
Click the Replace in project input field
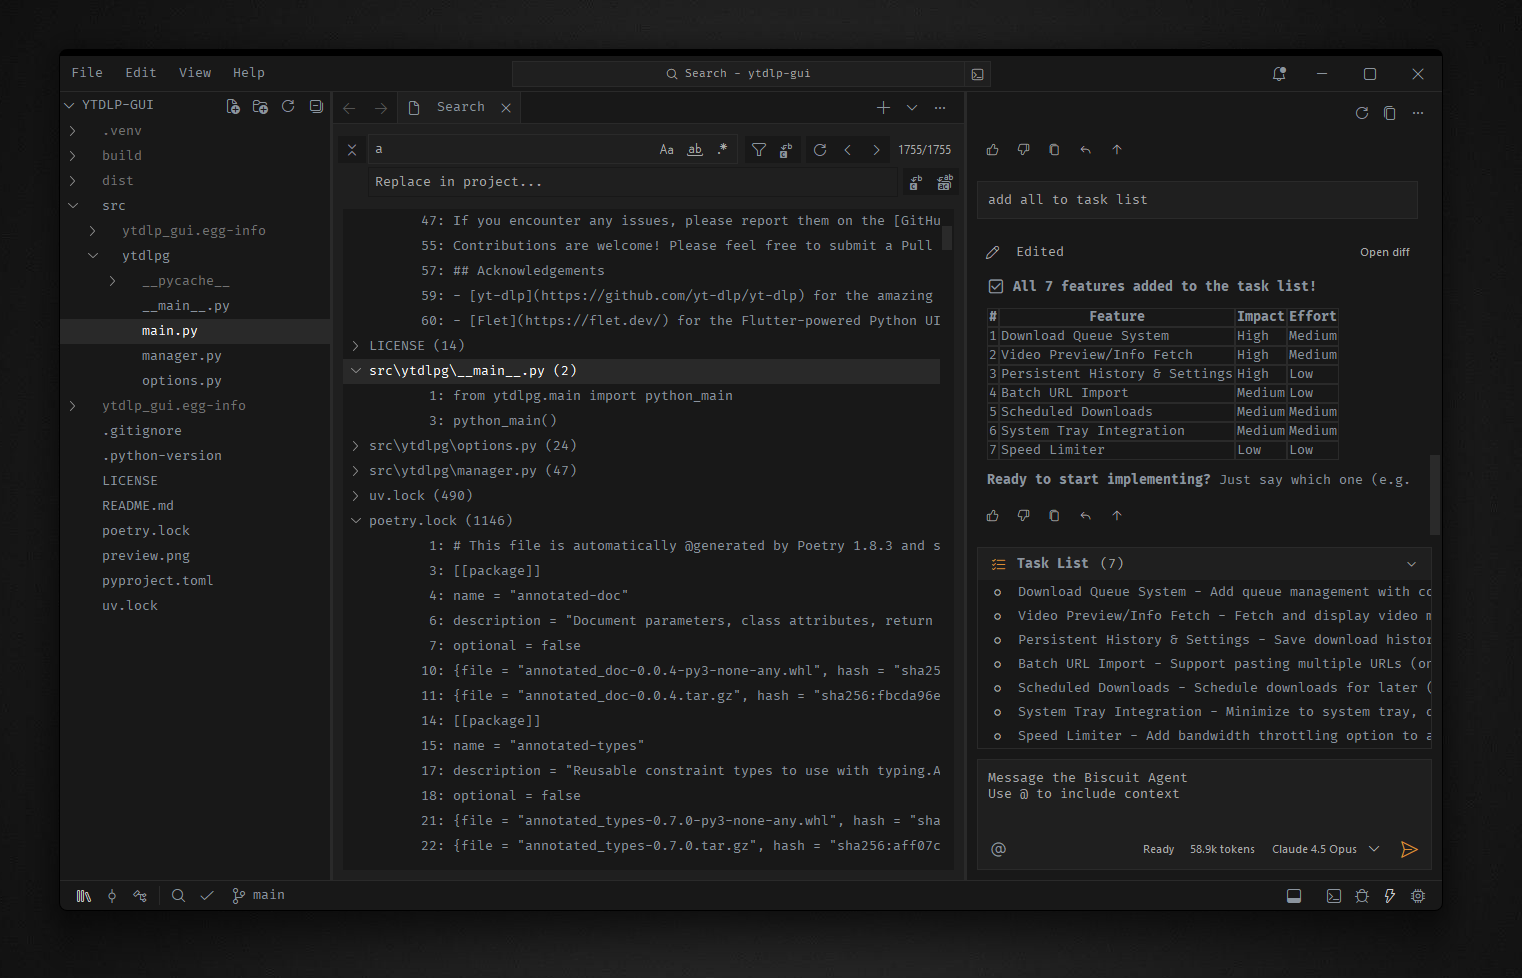[x=633, y=182]
